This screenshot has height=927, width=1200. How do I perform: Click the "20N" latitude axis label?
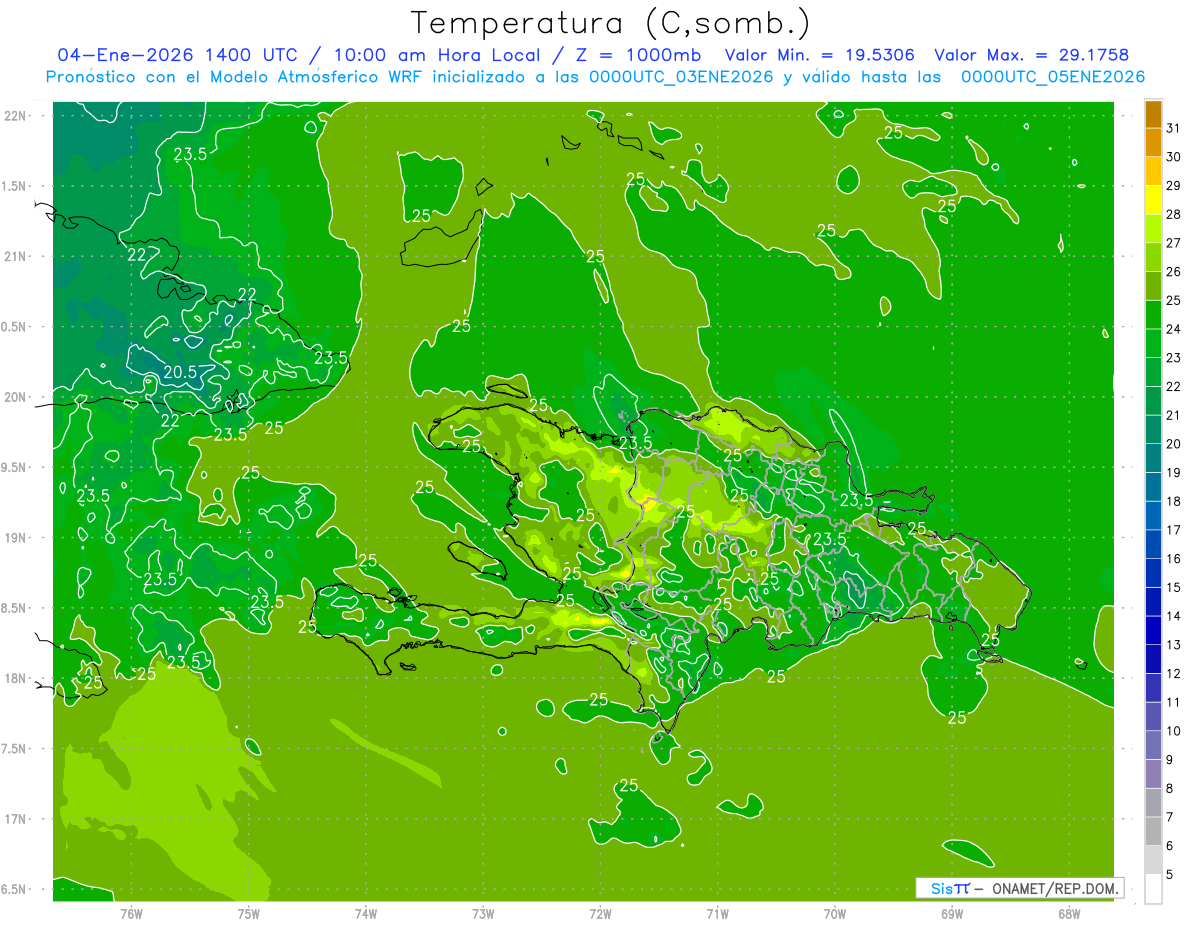click(x=16, y=397)
